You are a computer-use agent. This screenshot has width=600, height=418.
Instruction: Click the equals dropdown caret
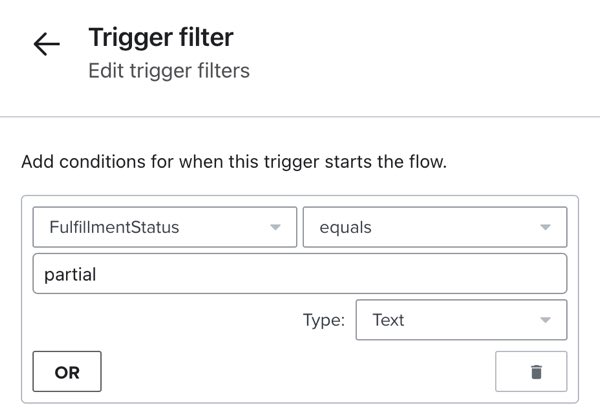tap(545, 228)
